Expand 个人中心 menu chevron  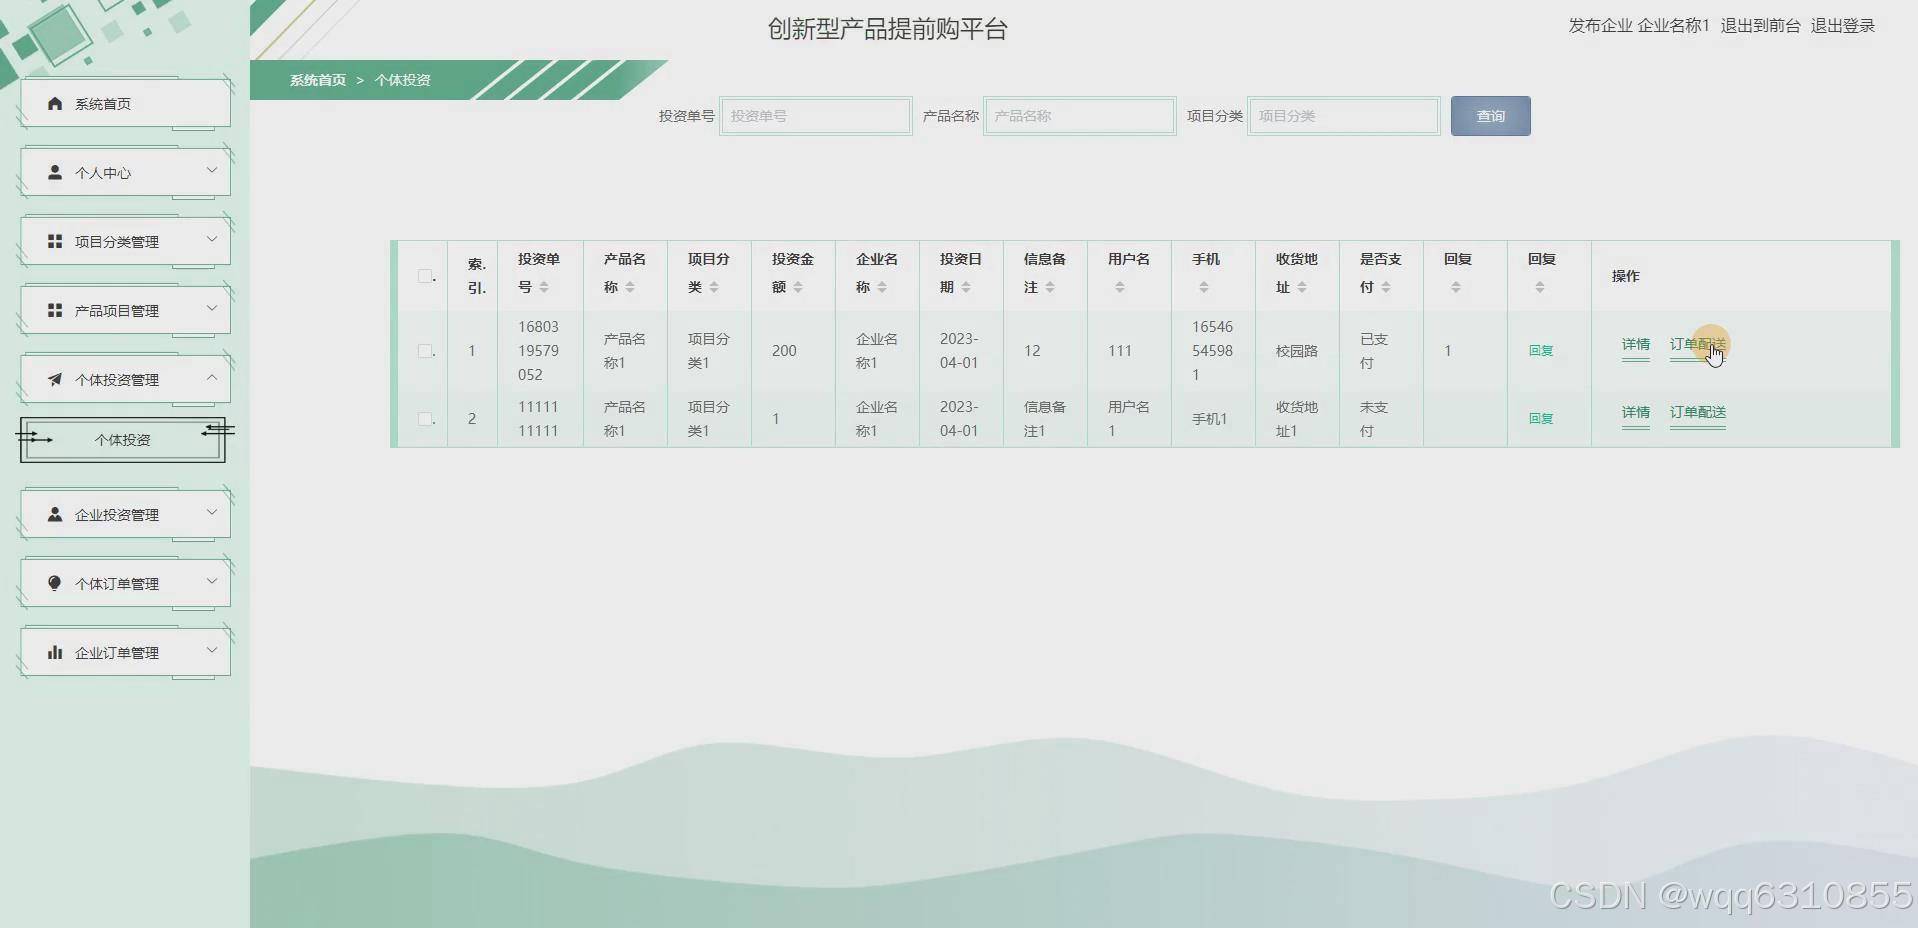pos(212,171)
